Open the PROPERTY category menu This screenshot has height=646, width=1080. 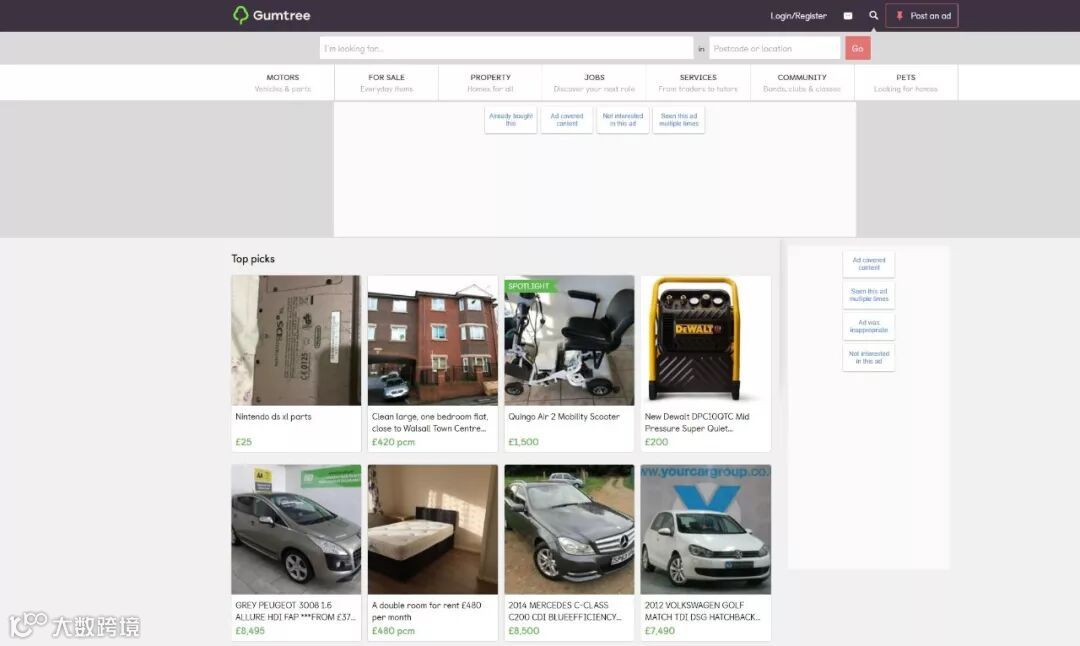pyautogui.click(x=490, y=83)
